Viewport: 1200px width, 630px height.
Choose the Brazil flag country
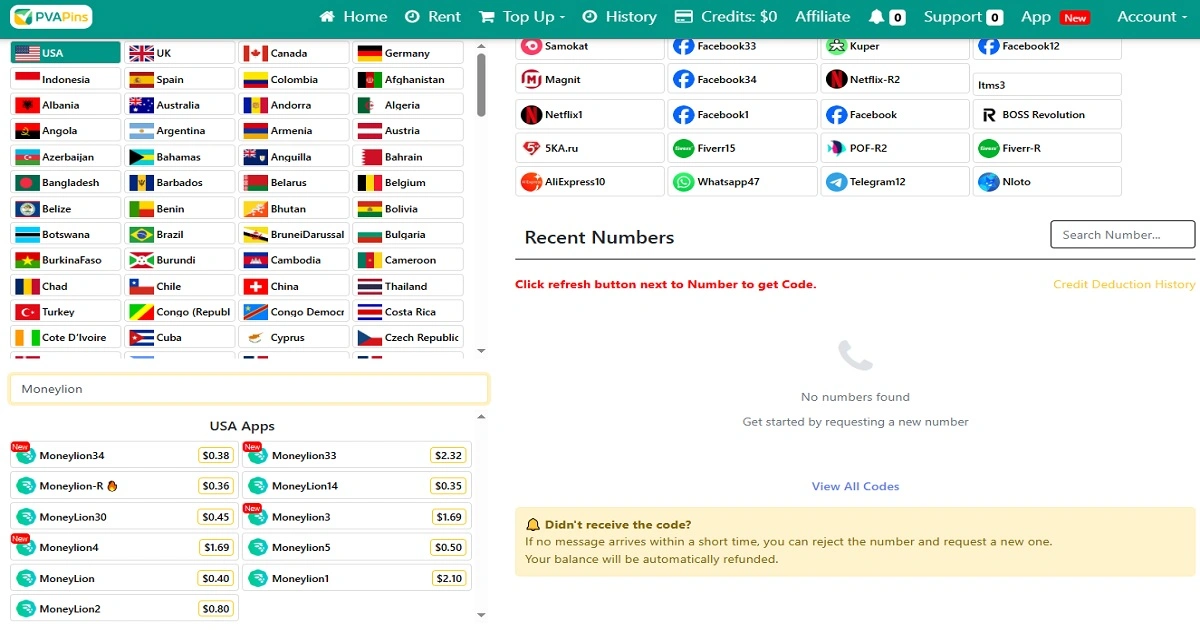179,234
